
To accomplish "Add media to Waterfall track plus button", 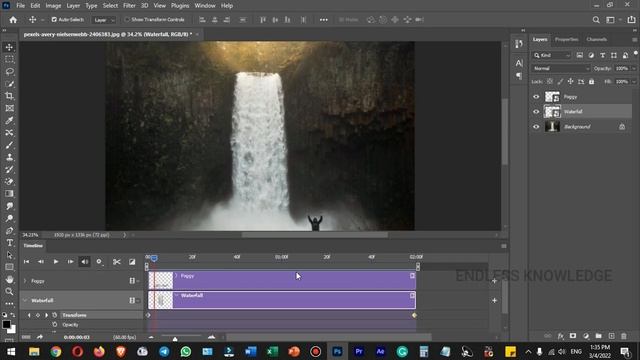I will tap(495, 300).
